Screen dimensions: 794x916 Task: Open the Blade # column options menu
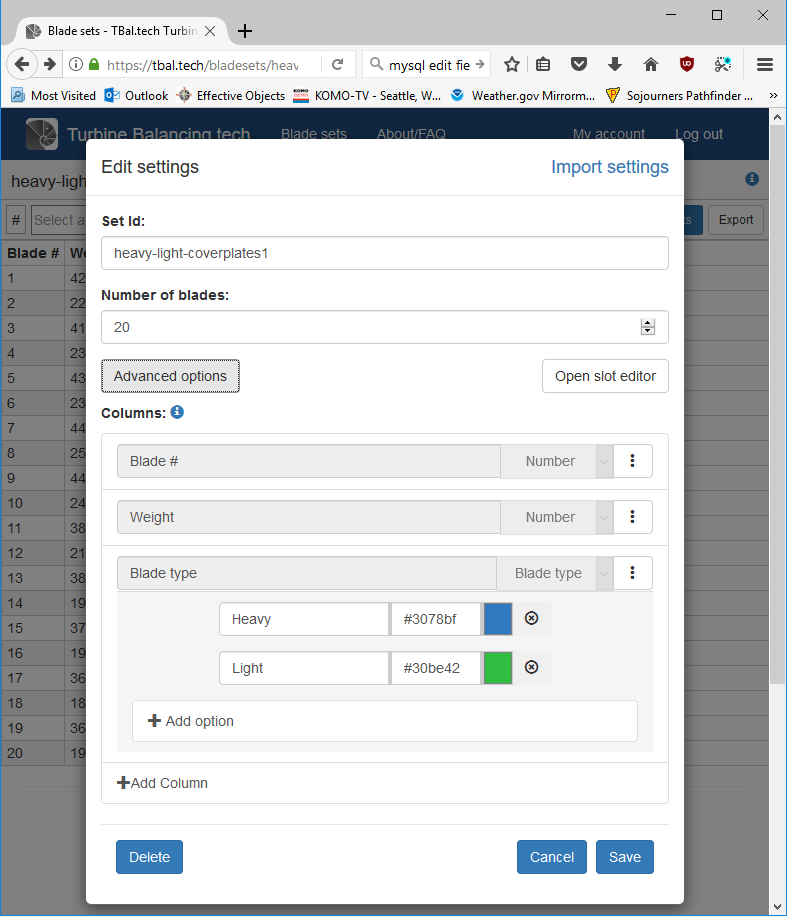(632, 461)
